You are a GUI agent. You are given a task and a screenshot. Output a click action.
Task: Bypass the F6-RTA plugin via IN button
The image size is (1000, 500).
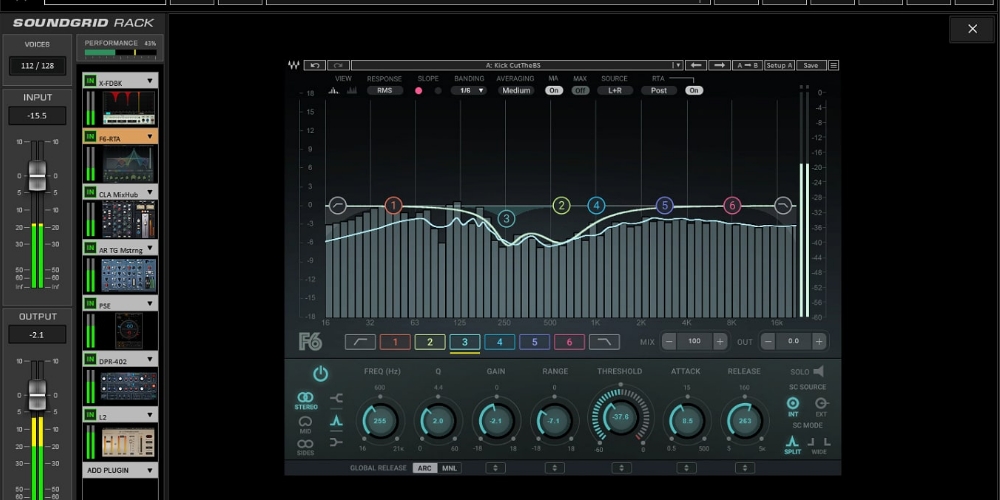pos(90,137)
